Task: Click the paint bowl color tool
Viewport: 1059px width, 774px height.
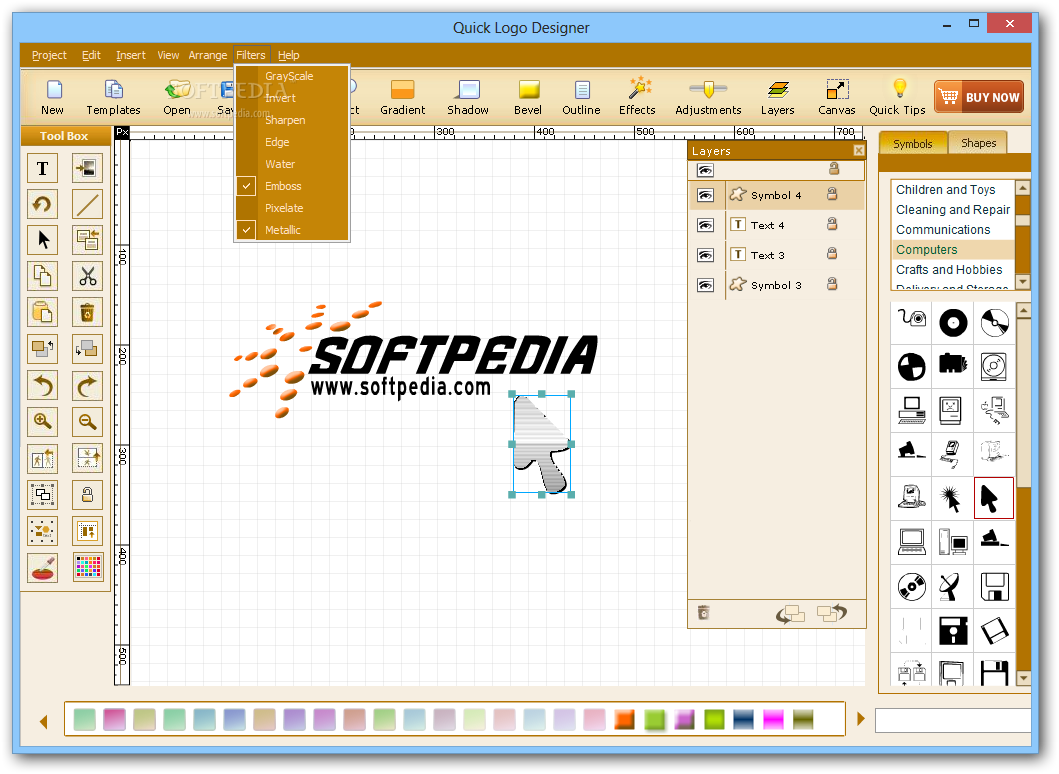Action: [43, 567]
